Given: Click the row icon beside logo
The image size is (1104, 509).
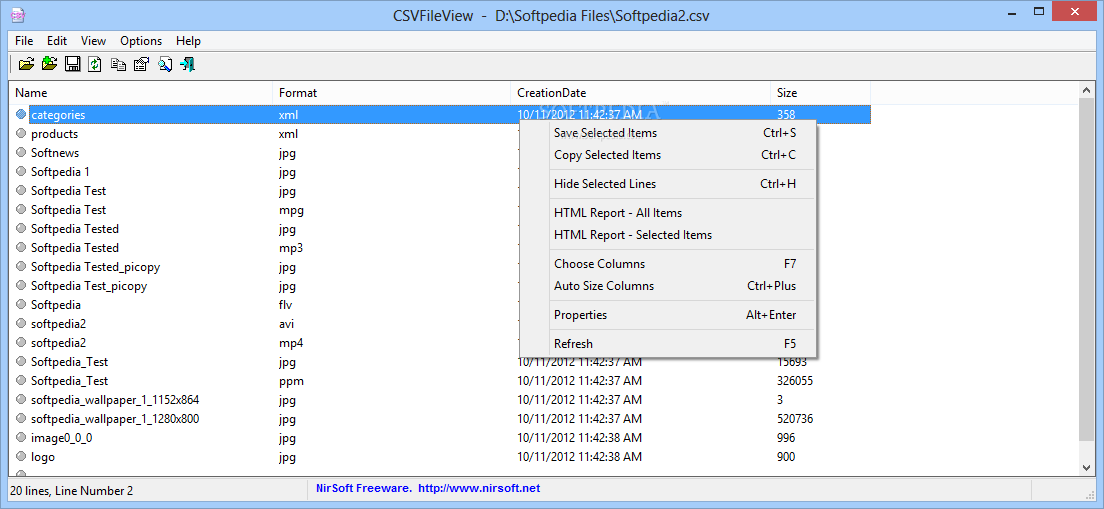Looking at the screenshot, I should point(20,457).
